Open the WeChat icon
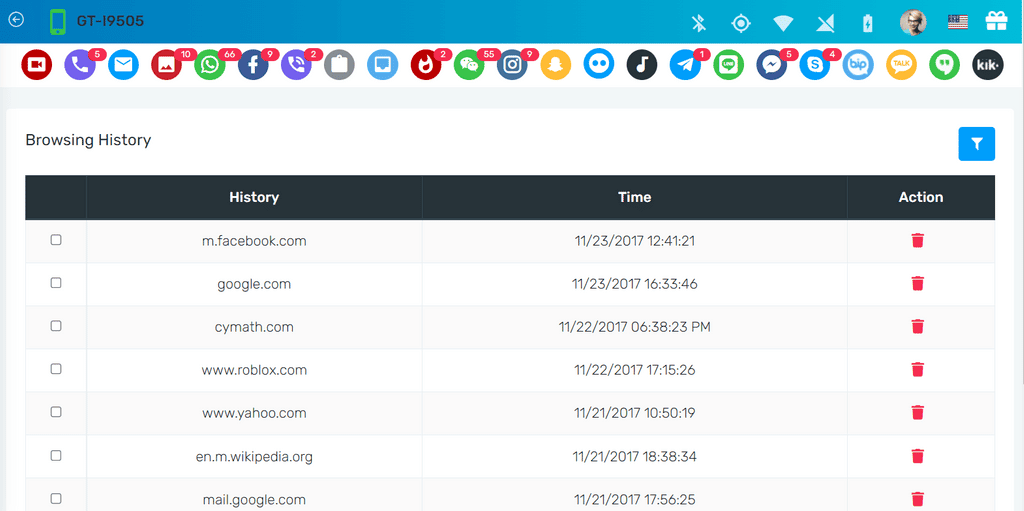 point(470,65)
